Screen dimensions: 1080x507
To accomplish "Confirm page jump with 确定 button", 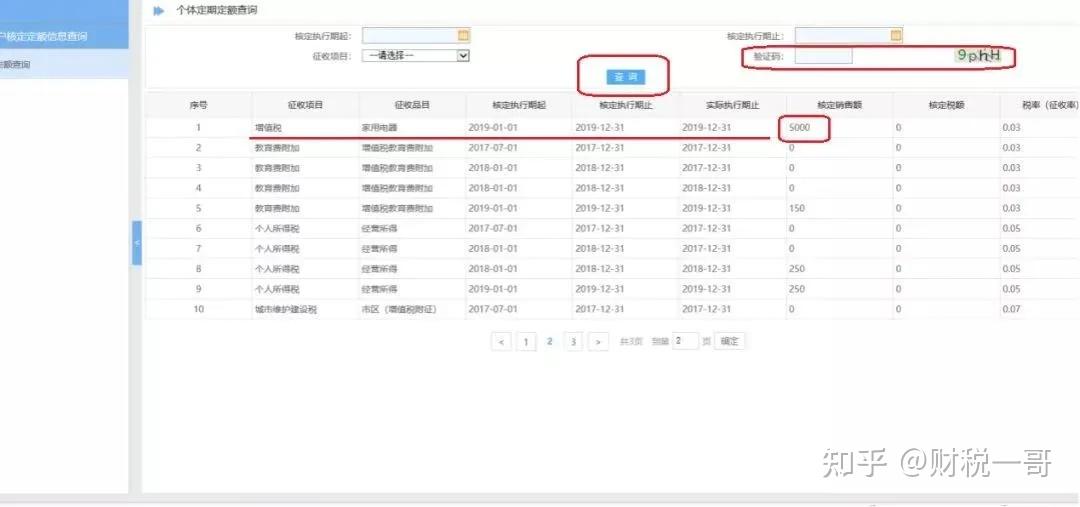I will click(x=729, y=341).
